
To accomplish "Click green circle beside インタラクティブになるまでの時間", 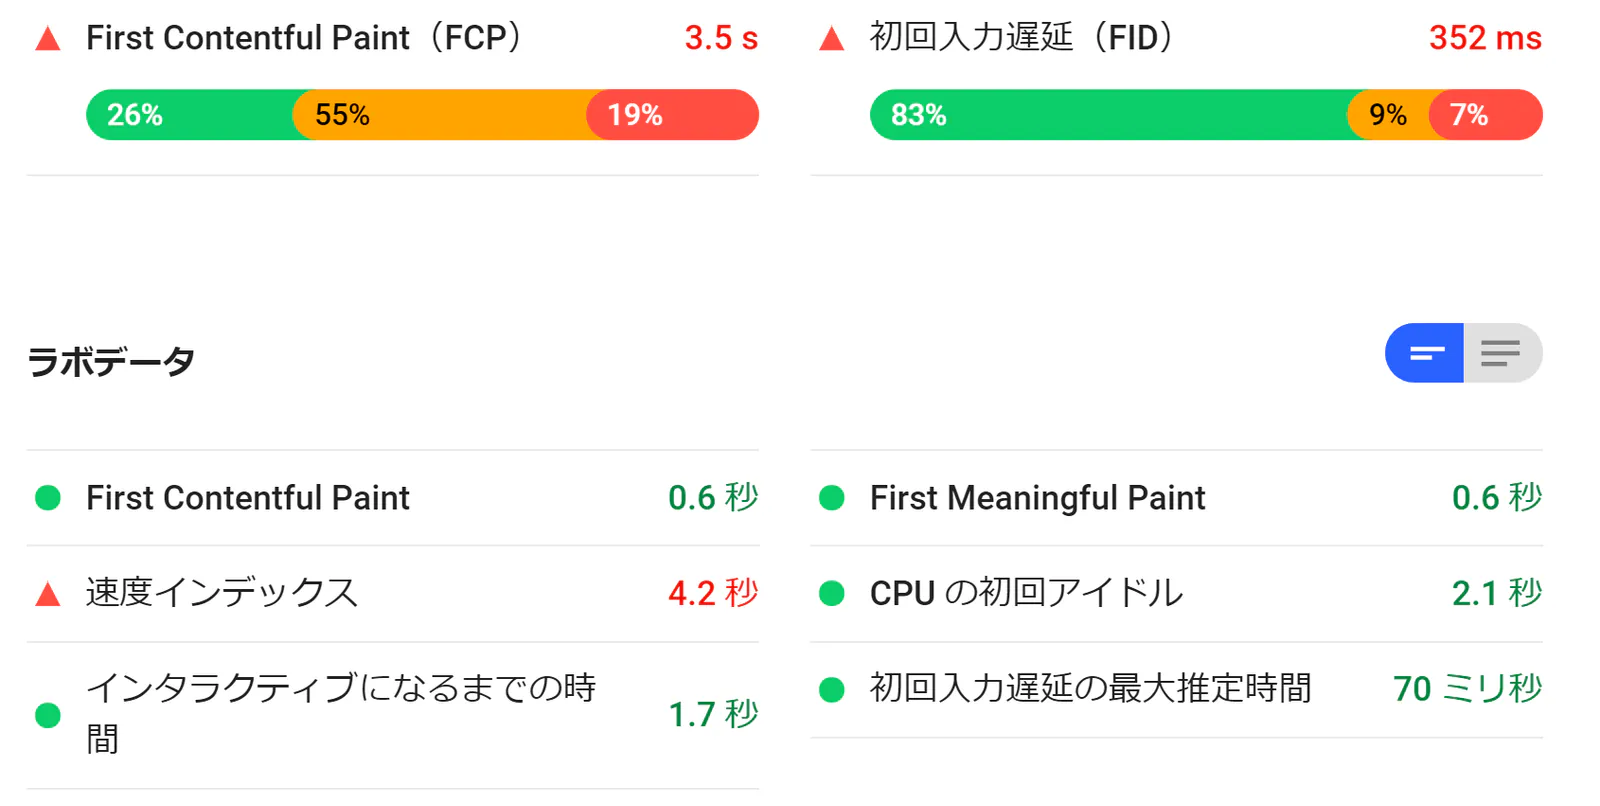I will tap(48, 715).
